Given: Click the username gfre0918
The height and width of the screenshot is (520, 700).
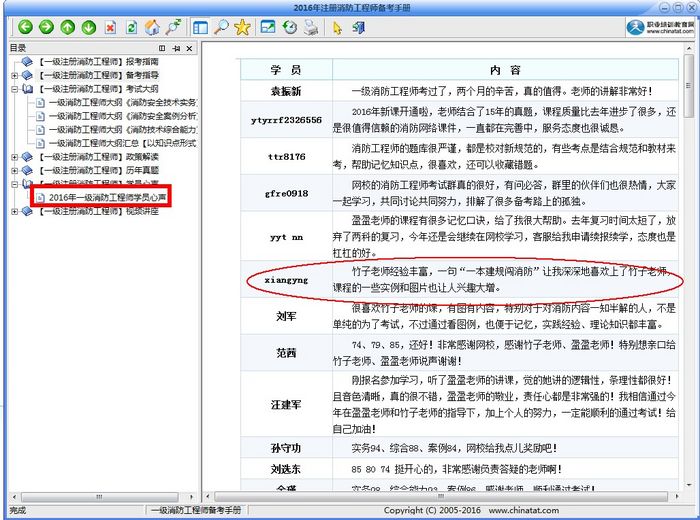Looking at the screenshot, I should coord(286,193).
